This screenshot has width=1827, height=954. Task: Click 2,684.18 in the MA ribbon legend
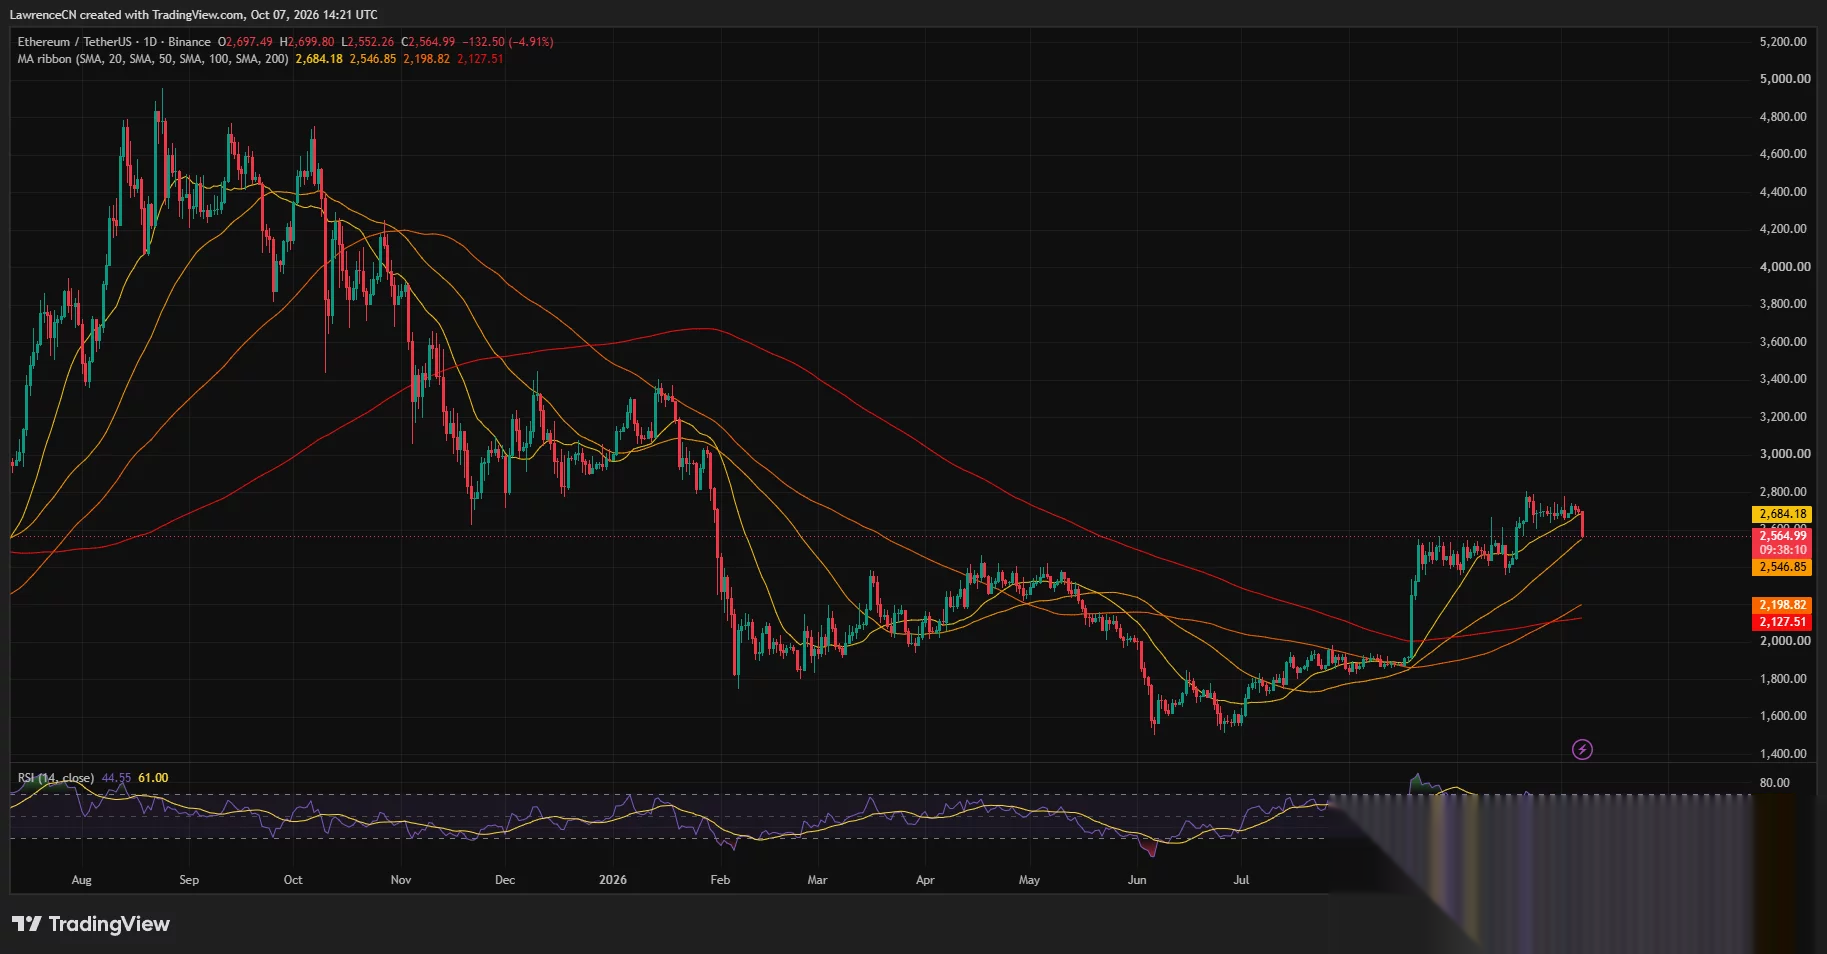[x=319, y=59]
